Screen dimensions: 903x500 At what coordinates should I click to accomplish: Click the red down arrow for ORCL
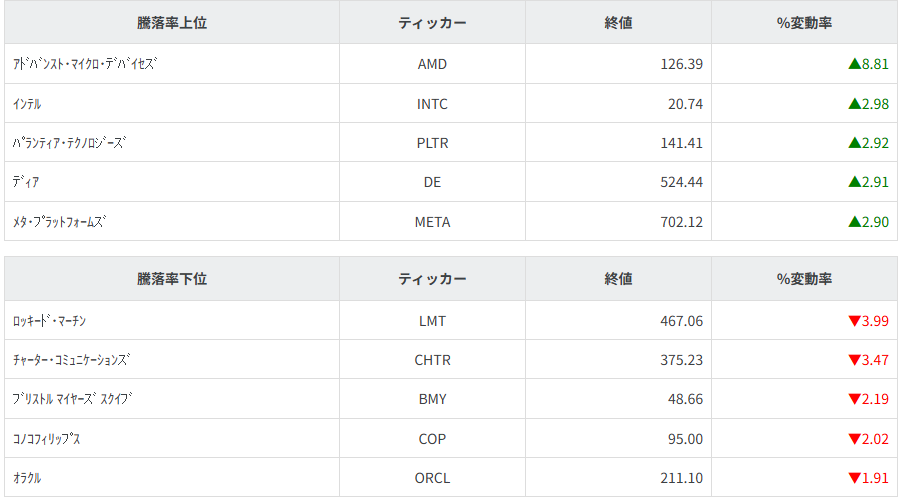click(854, 478)
